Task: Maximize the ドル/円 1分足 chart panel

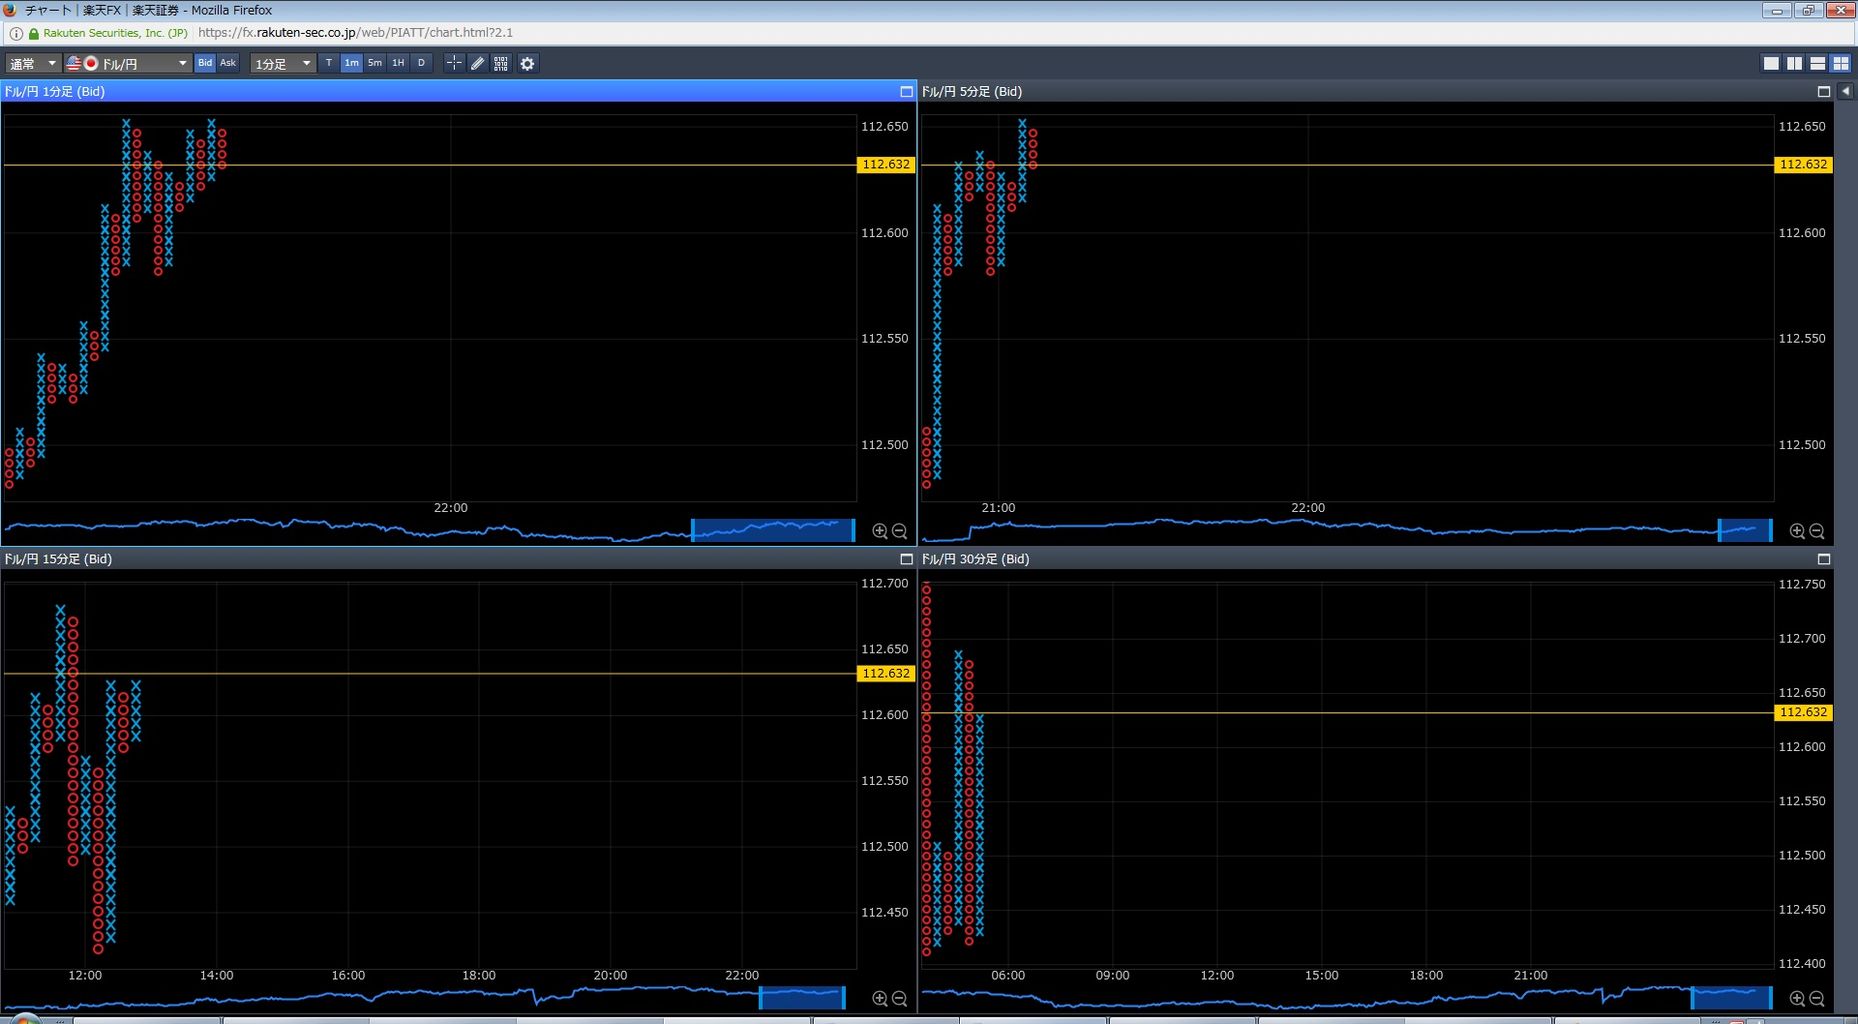Action: (x=906, y=91)
